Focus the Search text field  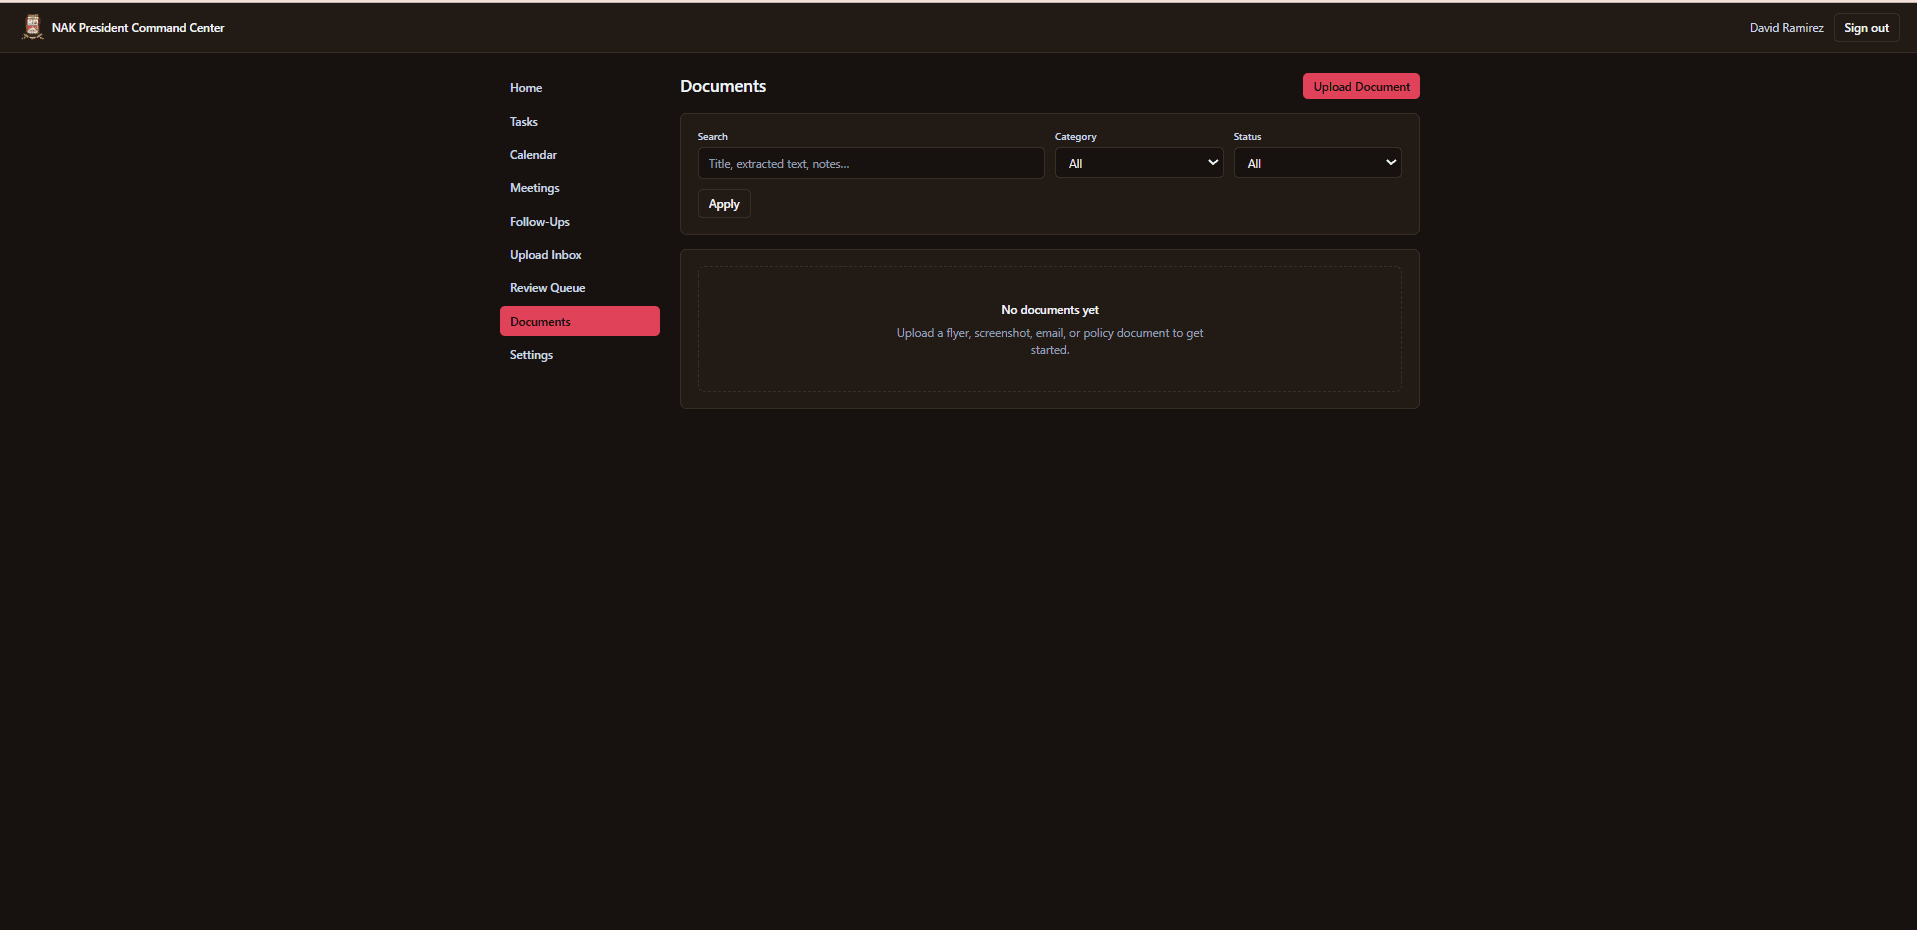coord(871,163)
